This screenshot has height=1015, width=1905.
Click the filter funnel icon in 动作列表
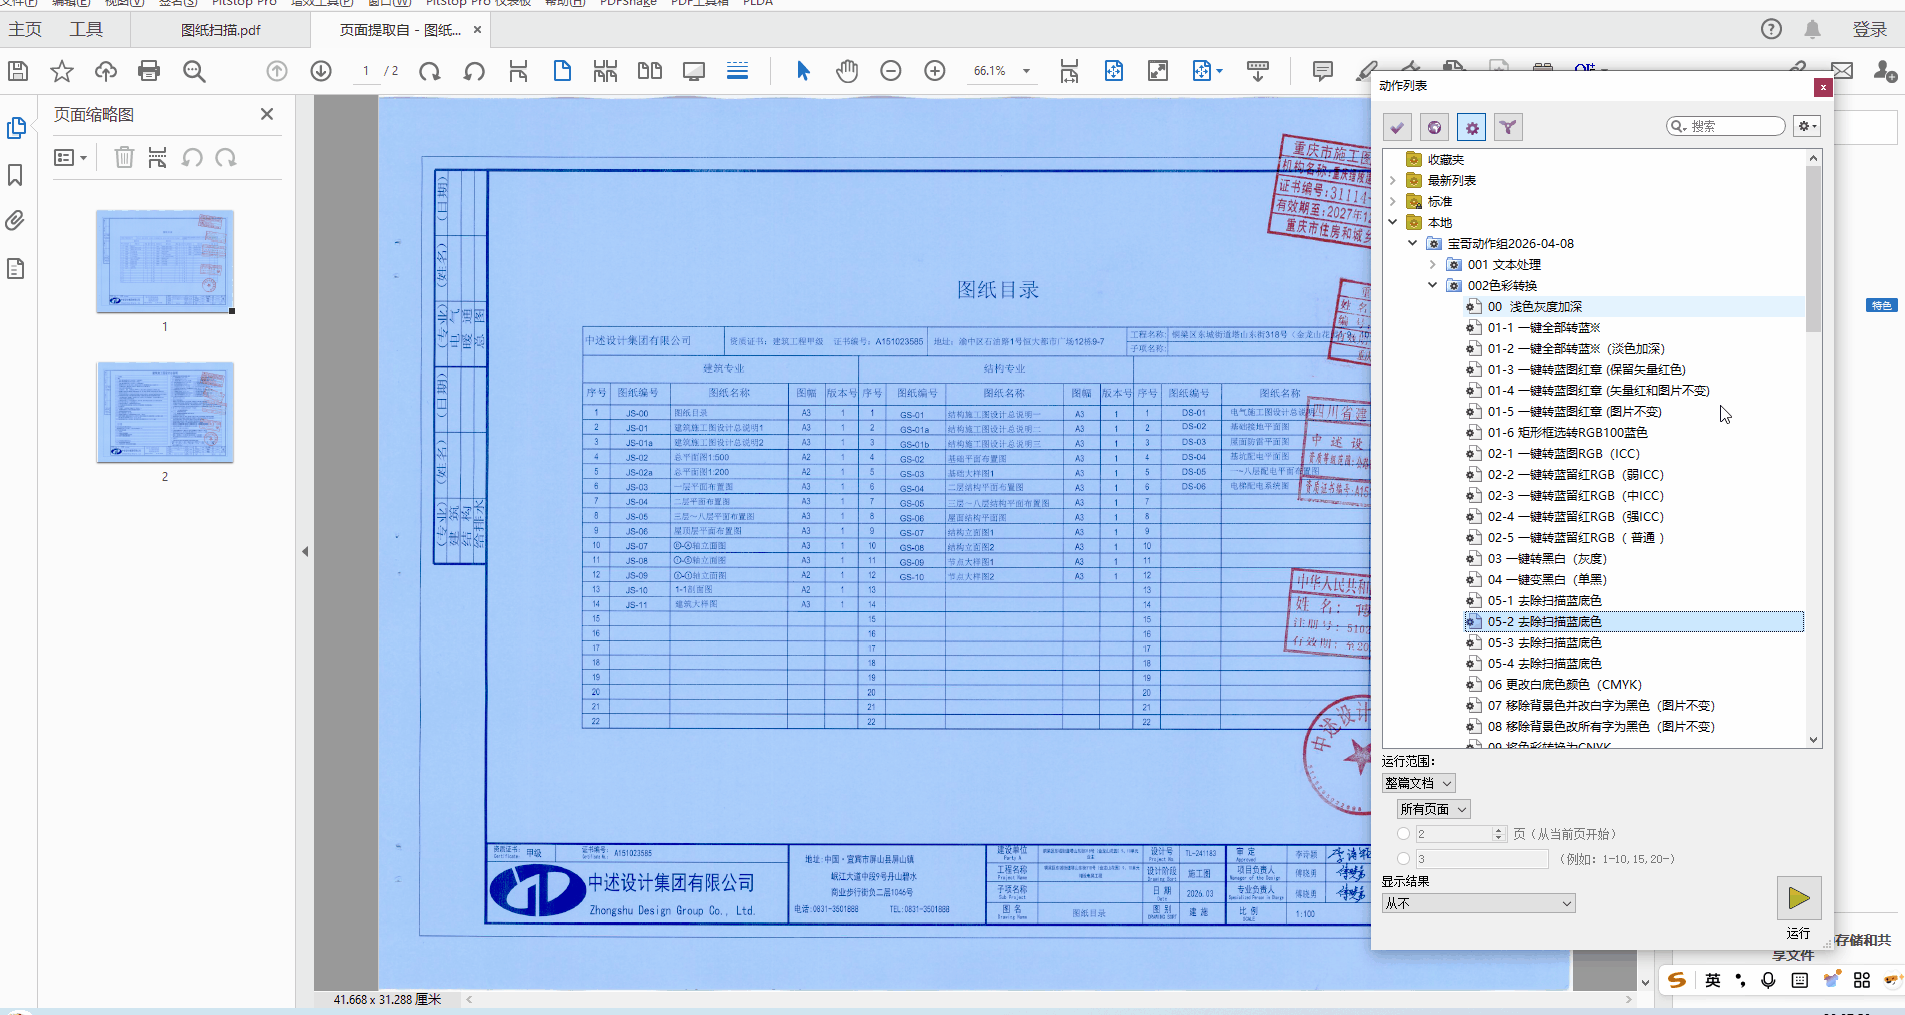pos(1508,127)
